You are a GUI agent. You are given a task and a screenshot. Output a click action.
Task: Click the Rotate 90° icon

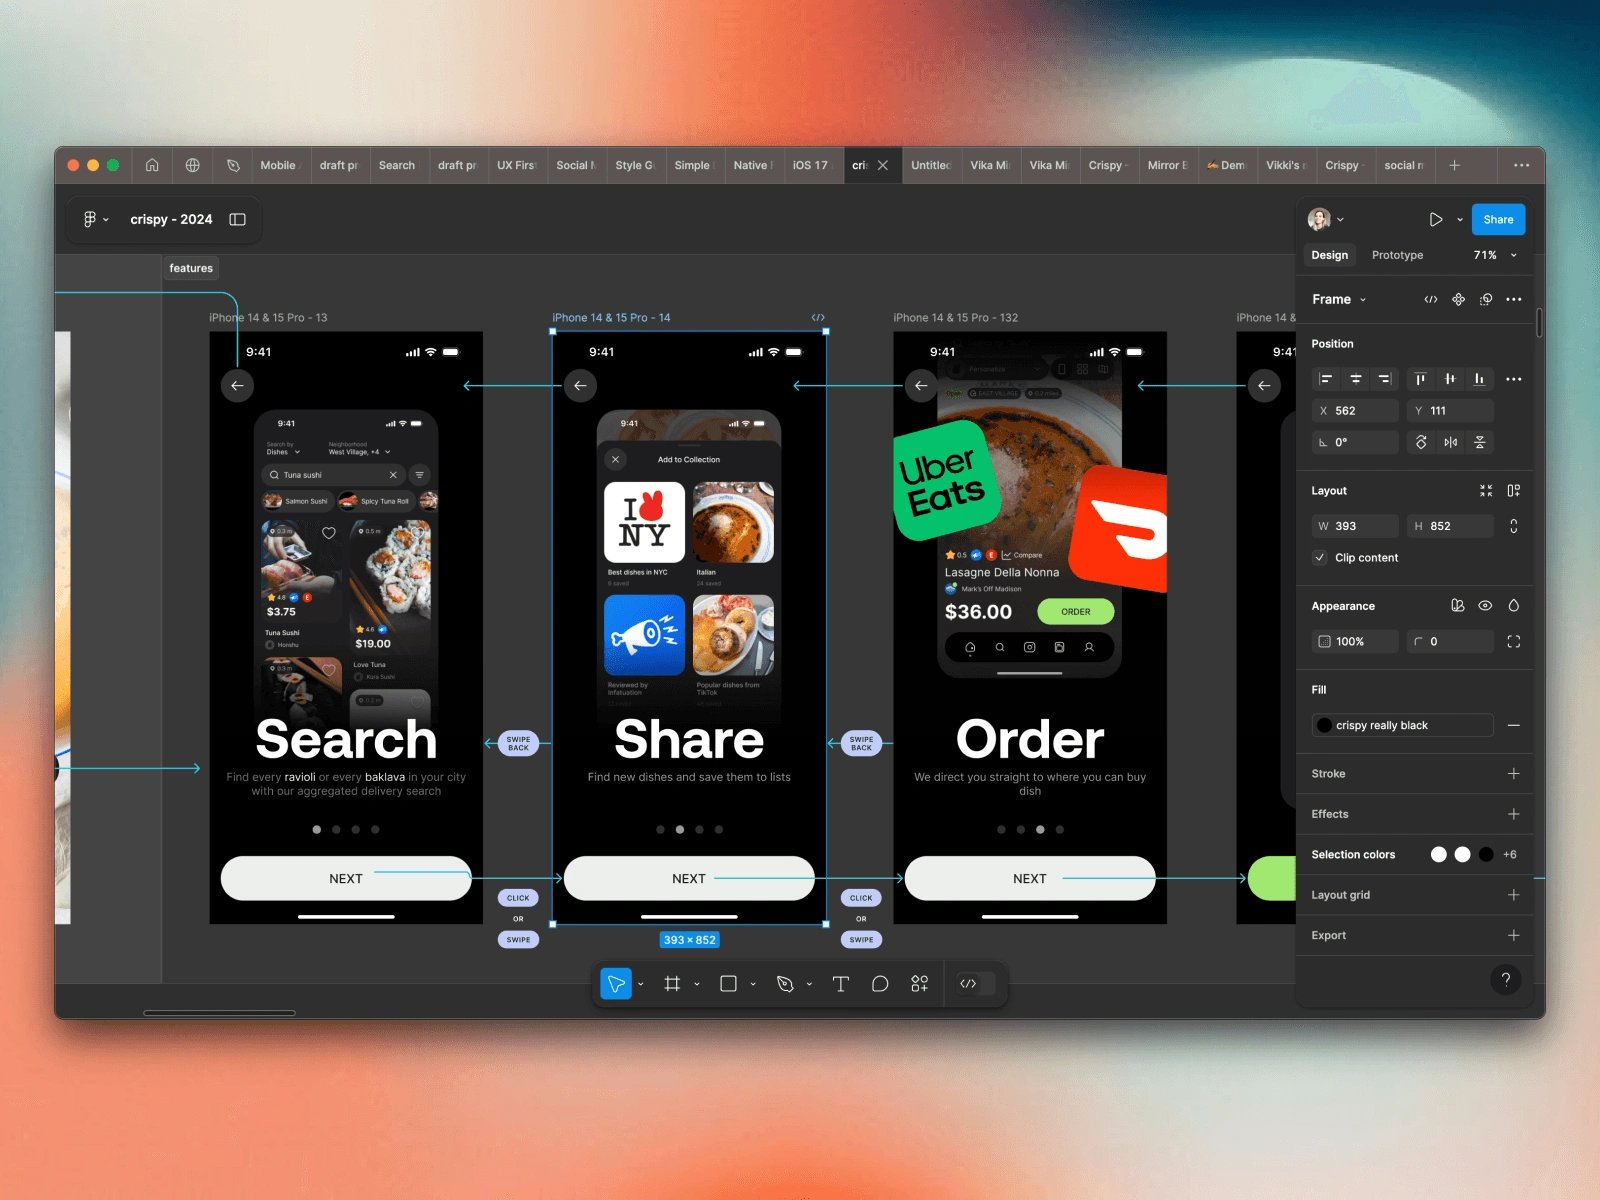(1421, 442)
